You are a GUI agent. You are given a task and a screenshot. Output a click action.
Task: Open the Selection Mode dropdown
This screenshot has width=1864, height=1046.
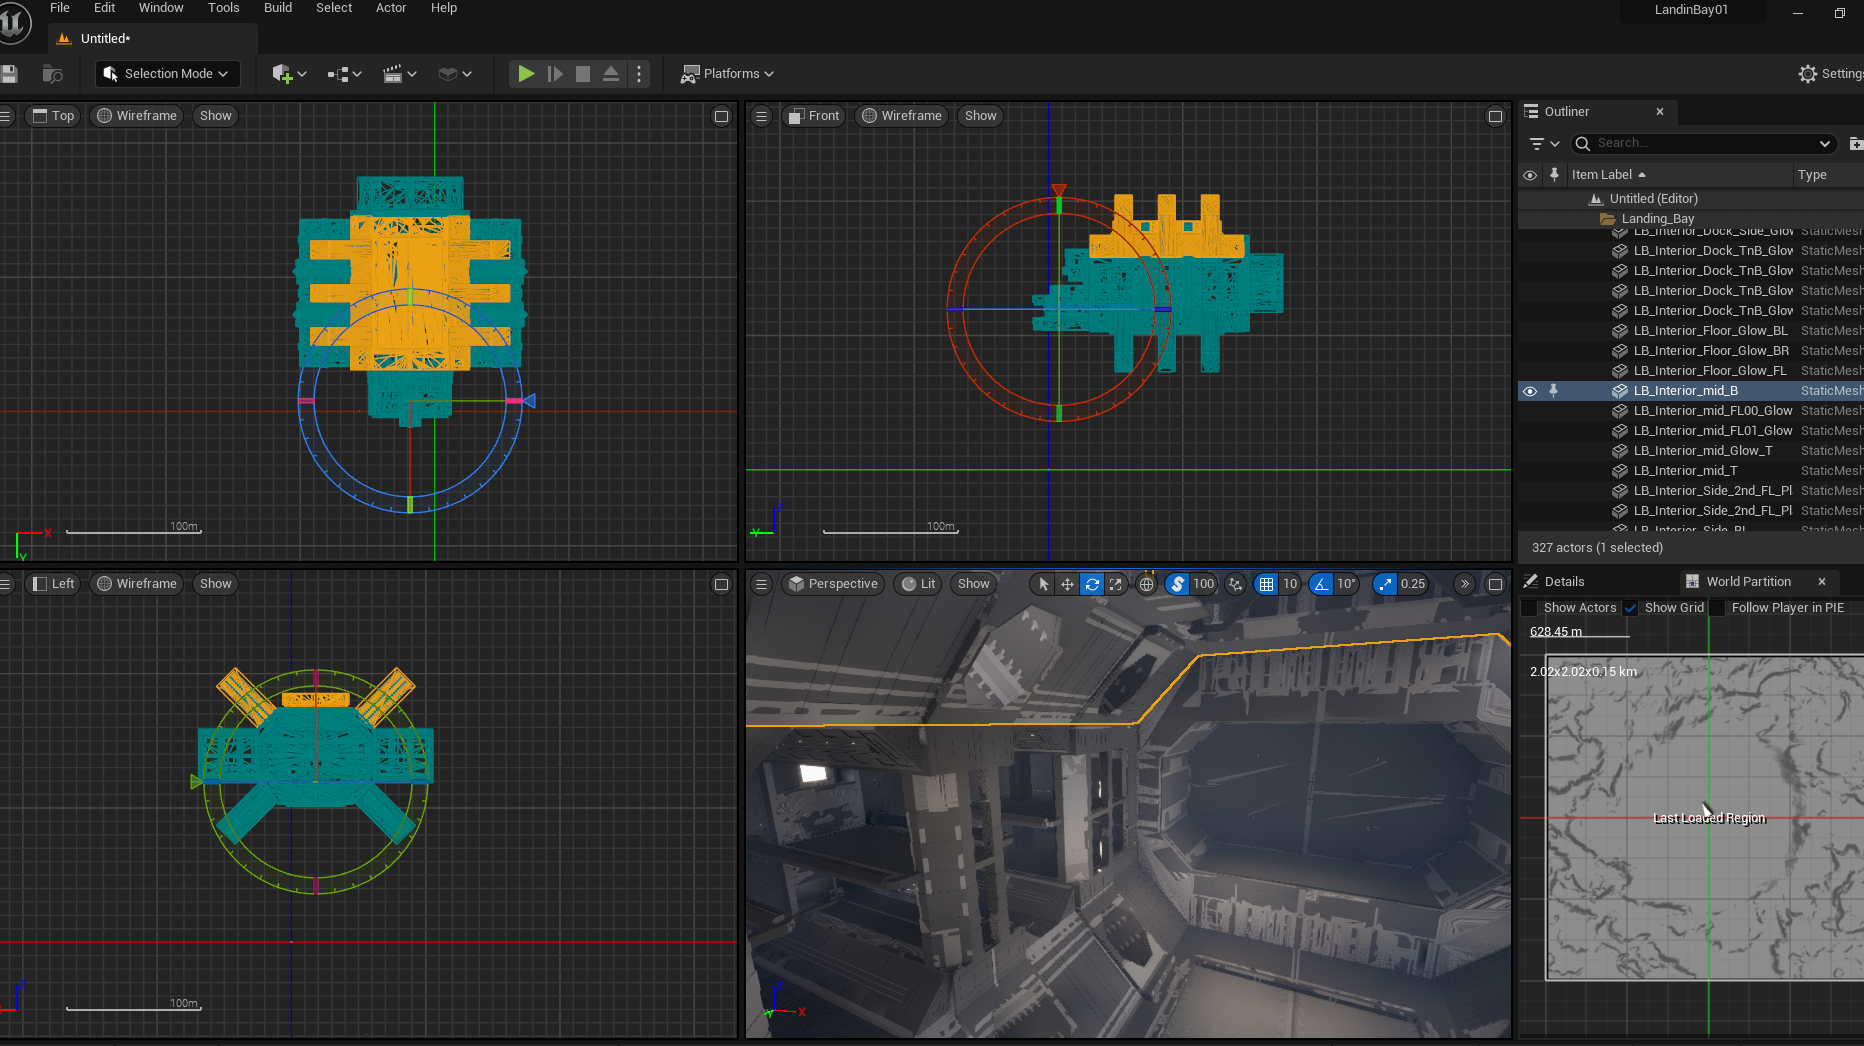166,74
